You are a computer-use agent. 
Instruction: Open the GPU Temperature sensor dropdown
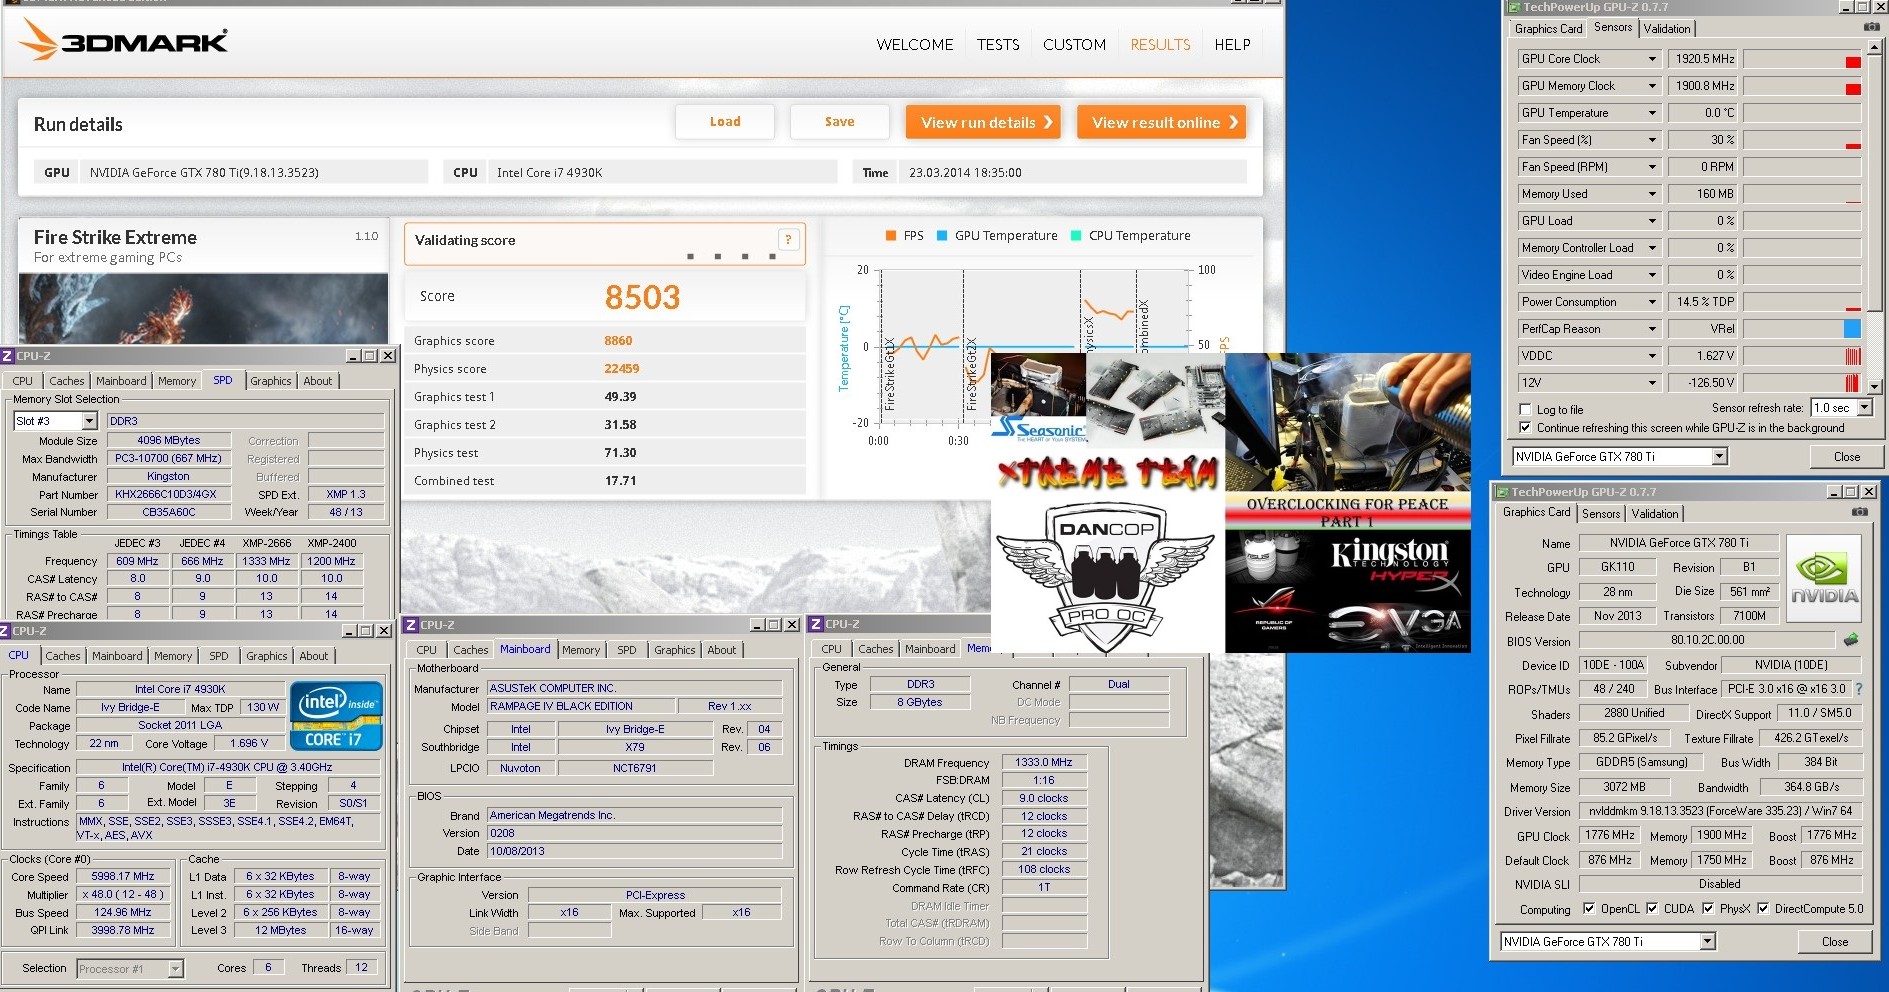point(1652,113)
